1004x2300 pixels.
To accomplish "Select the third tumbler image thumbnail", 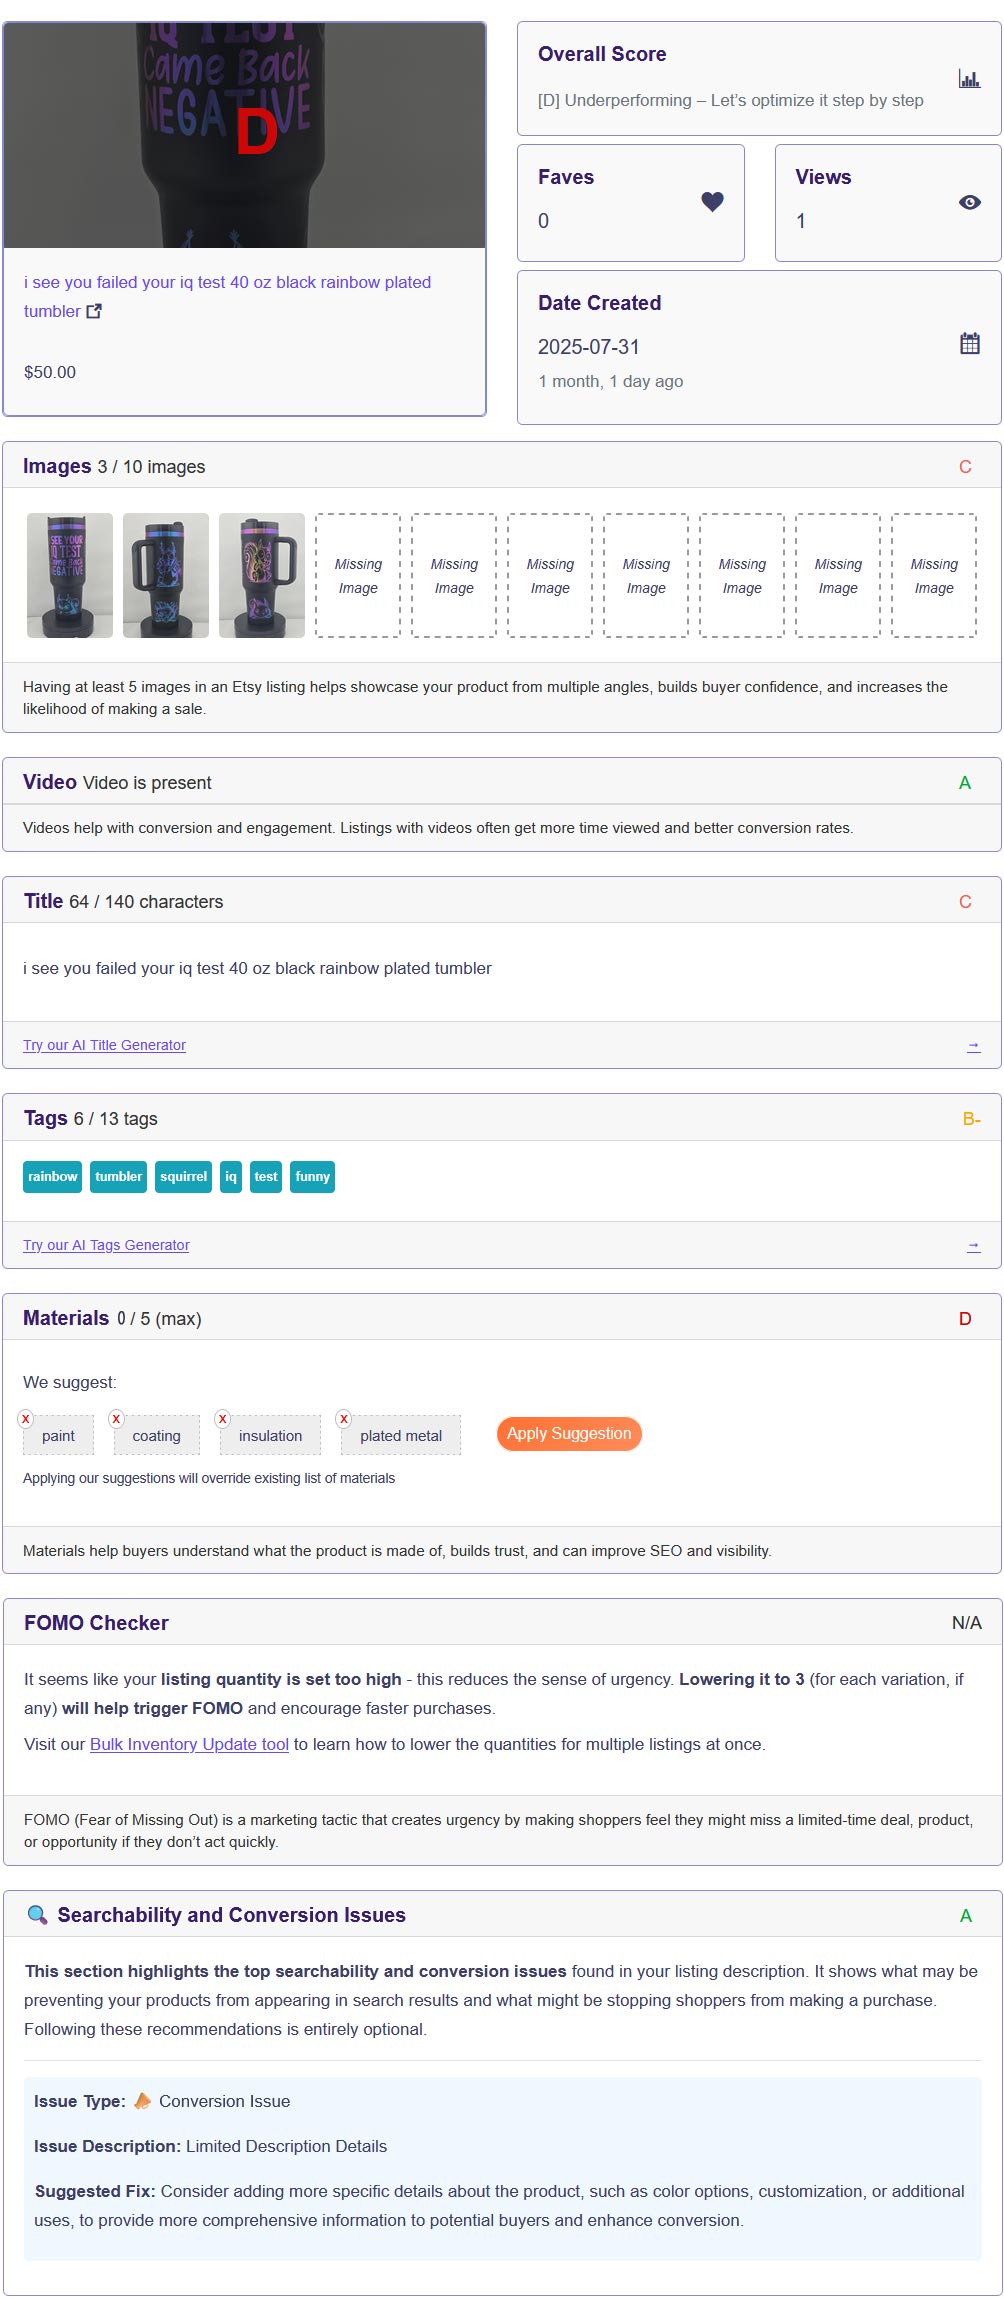I will (x=262, y=575).
